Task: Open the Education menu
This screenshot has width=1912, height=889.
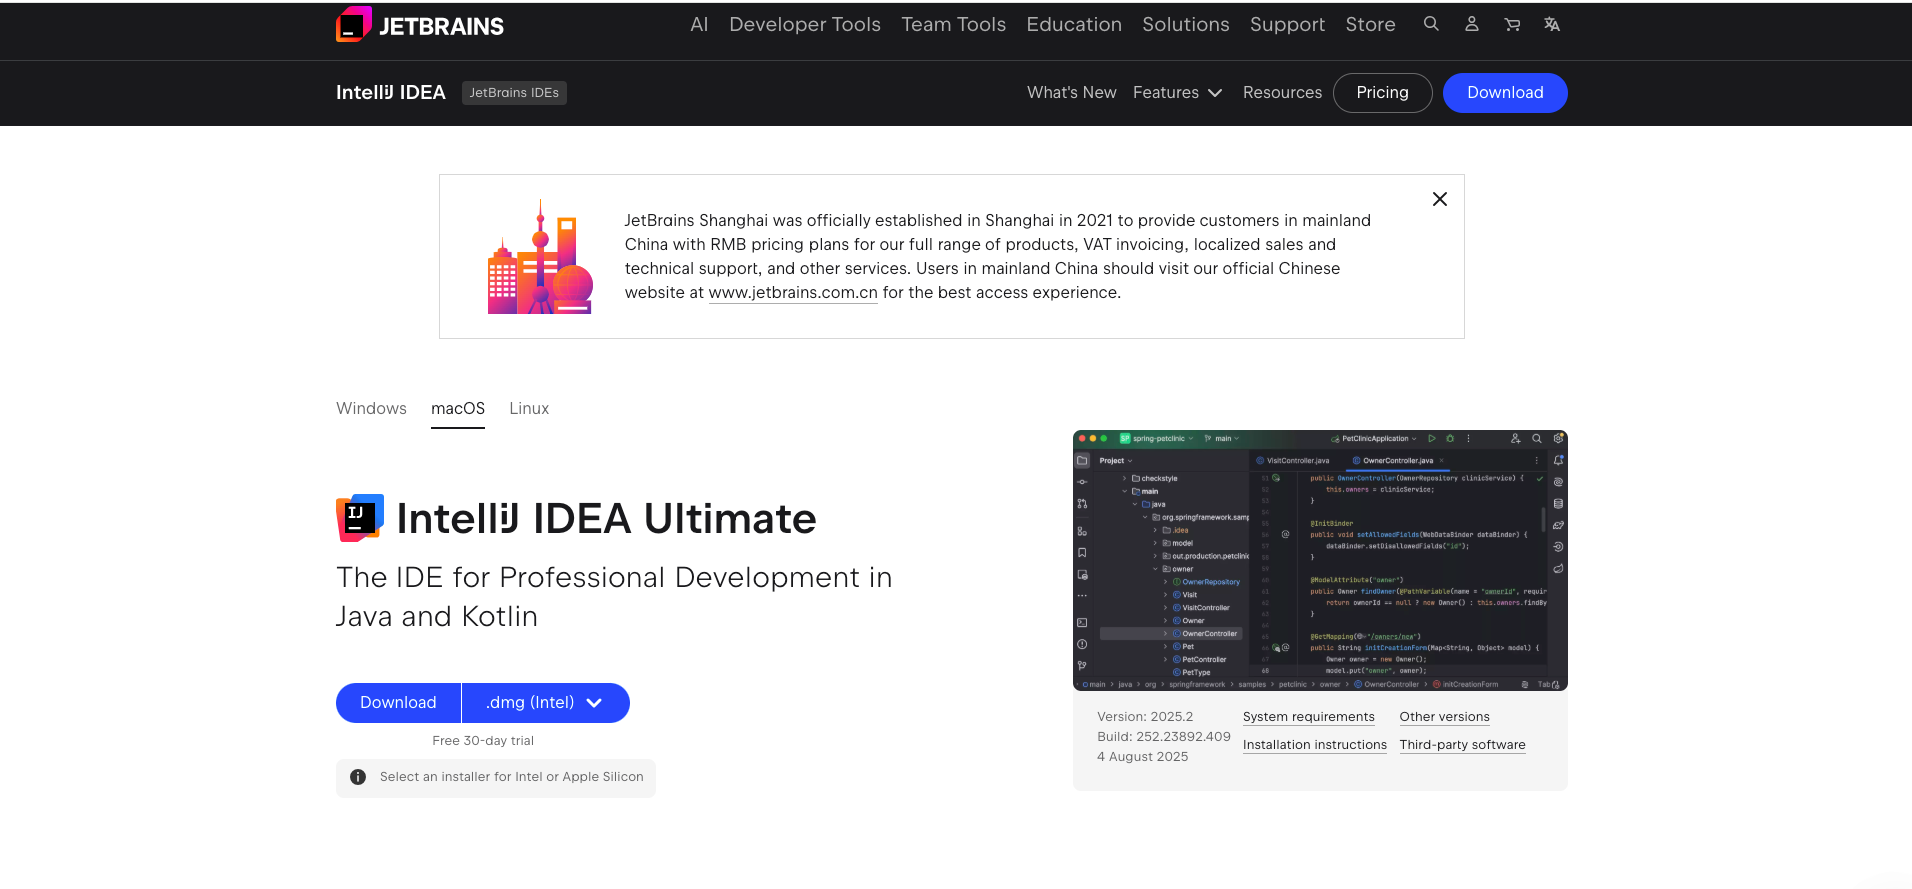Action: tap(1074, 24)
